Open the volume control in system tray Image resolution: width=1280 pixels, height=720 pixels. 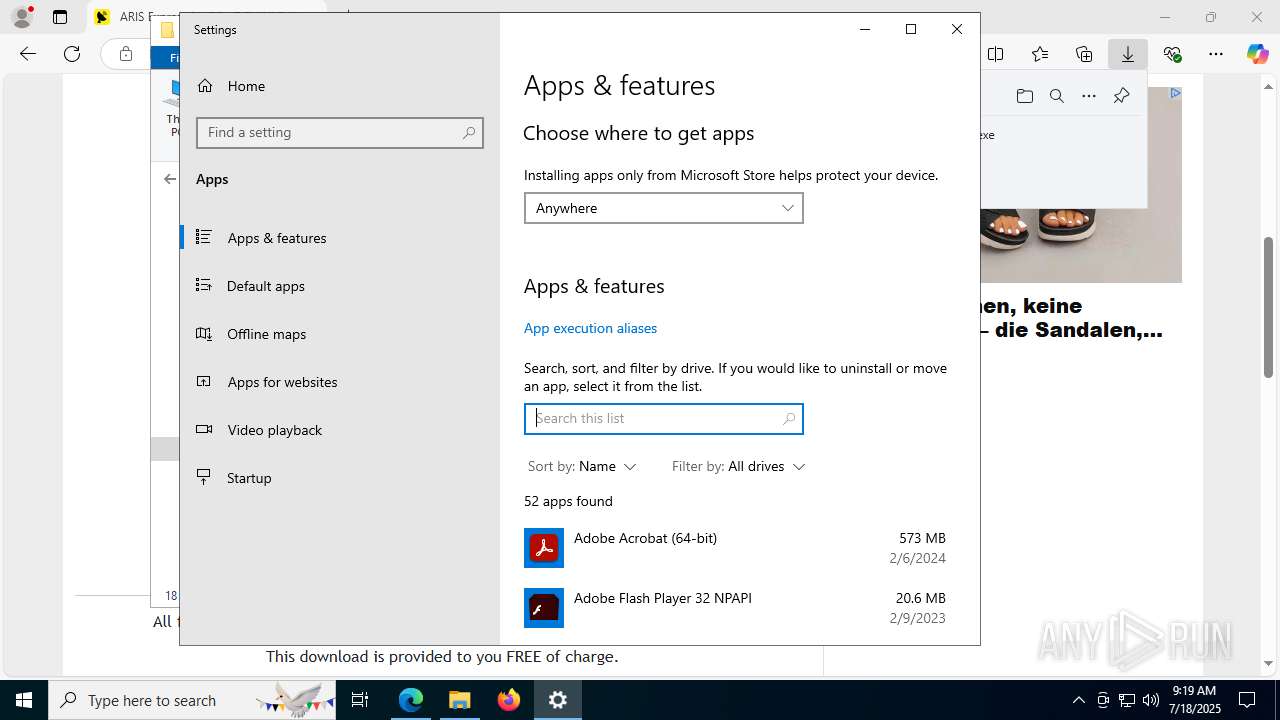[x=1151, y=700]
